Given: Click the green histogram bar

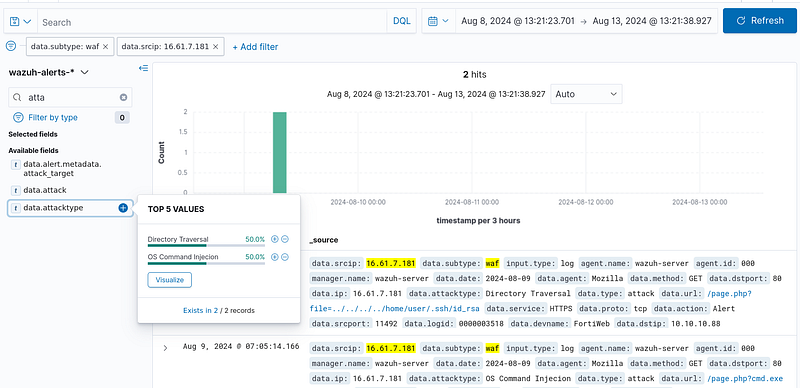Looking at the screenshot, I should 280,153.
